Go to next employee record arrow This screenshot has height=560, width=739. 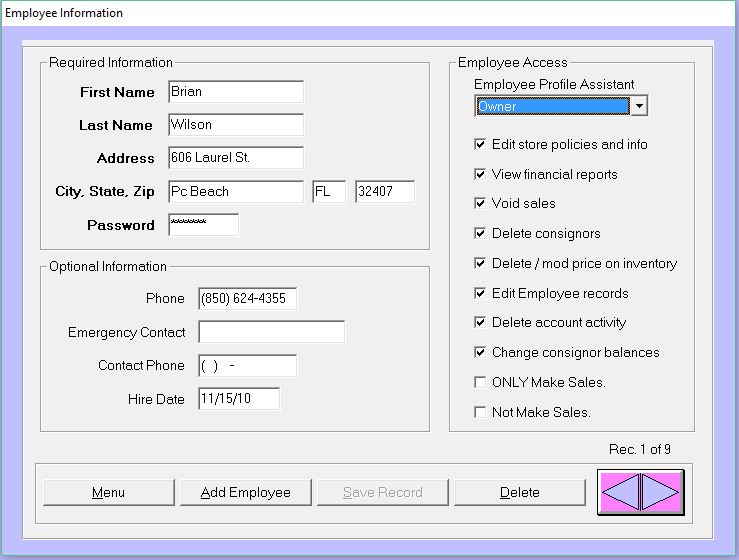click(660, 492)
